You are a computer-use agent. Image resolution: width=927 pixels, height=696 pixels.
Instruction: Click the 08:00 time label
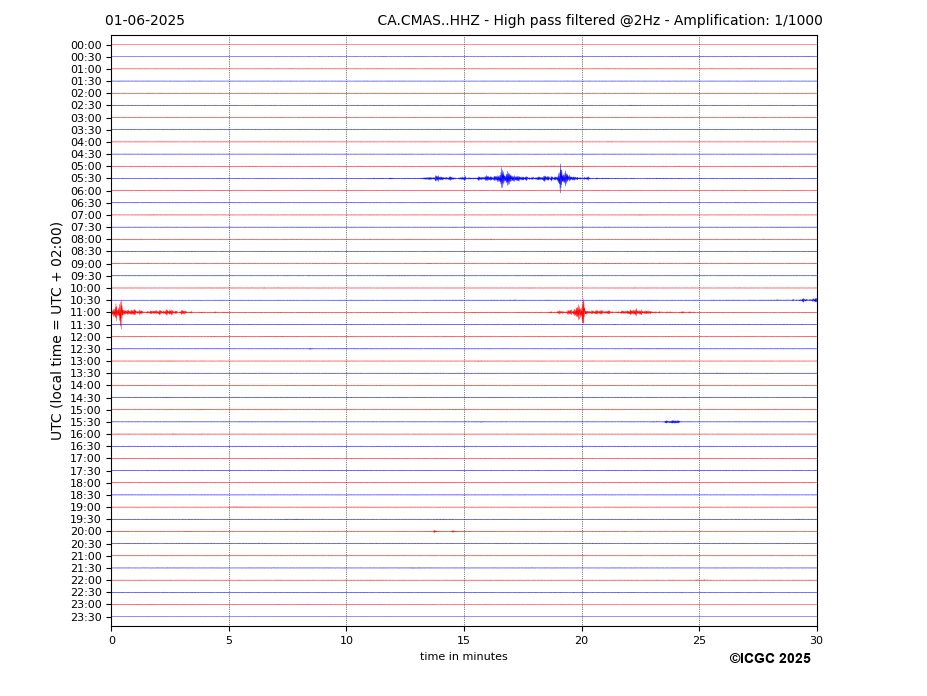tap(86, 239)
